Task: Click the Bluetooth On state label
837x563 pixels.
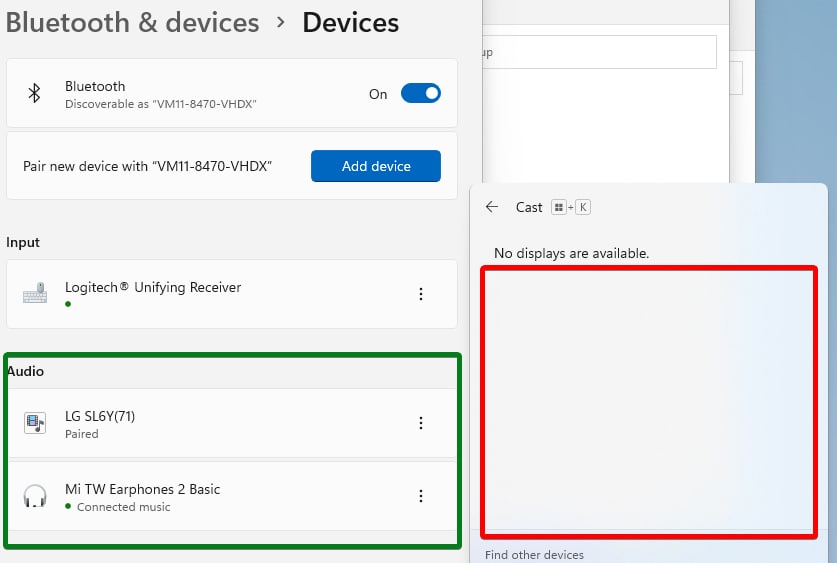Action: click(378, 94)
